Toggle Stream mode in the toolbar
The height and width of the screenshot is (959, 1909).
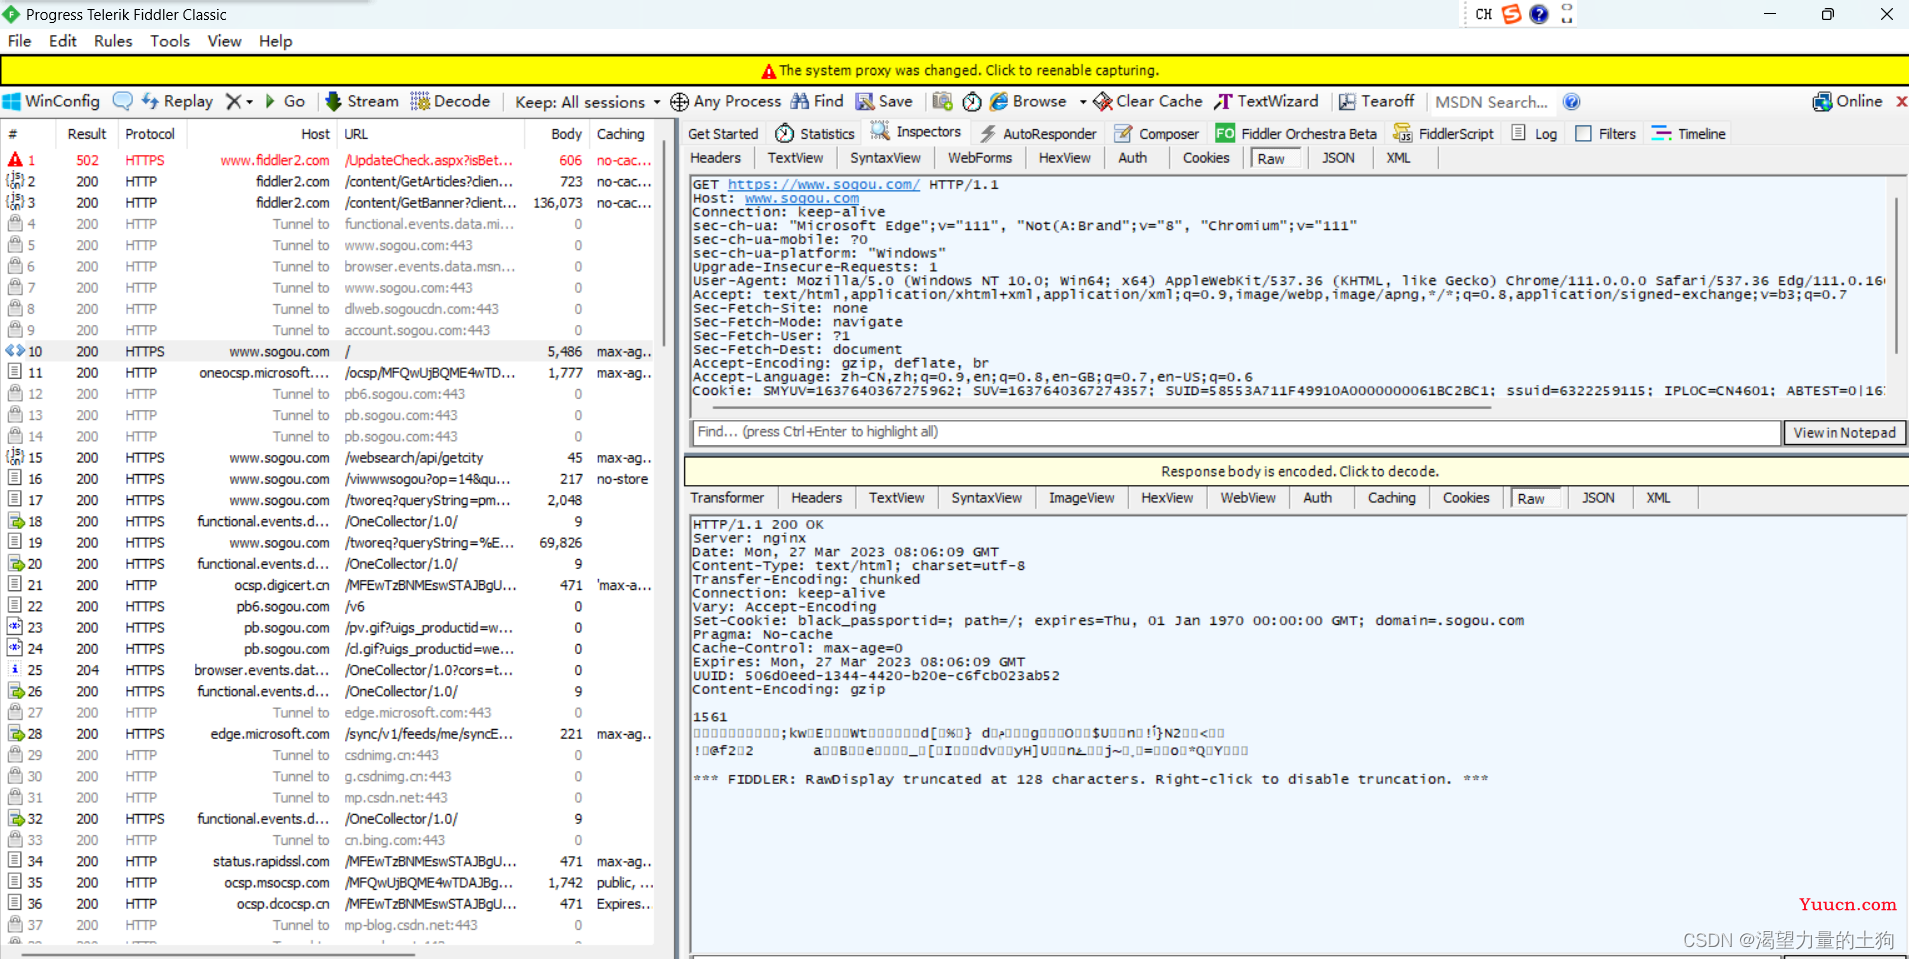click(x=362, y=101)
